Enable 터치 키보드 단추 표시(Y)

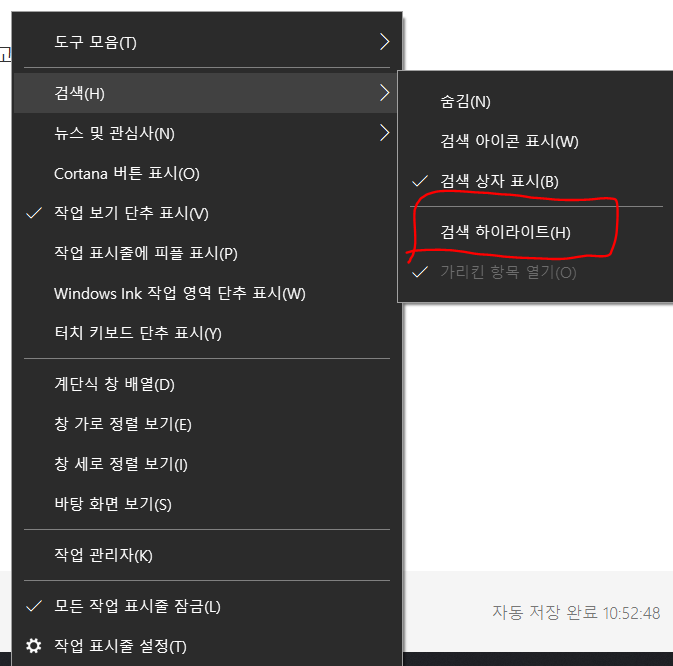(x=207, y=333)
